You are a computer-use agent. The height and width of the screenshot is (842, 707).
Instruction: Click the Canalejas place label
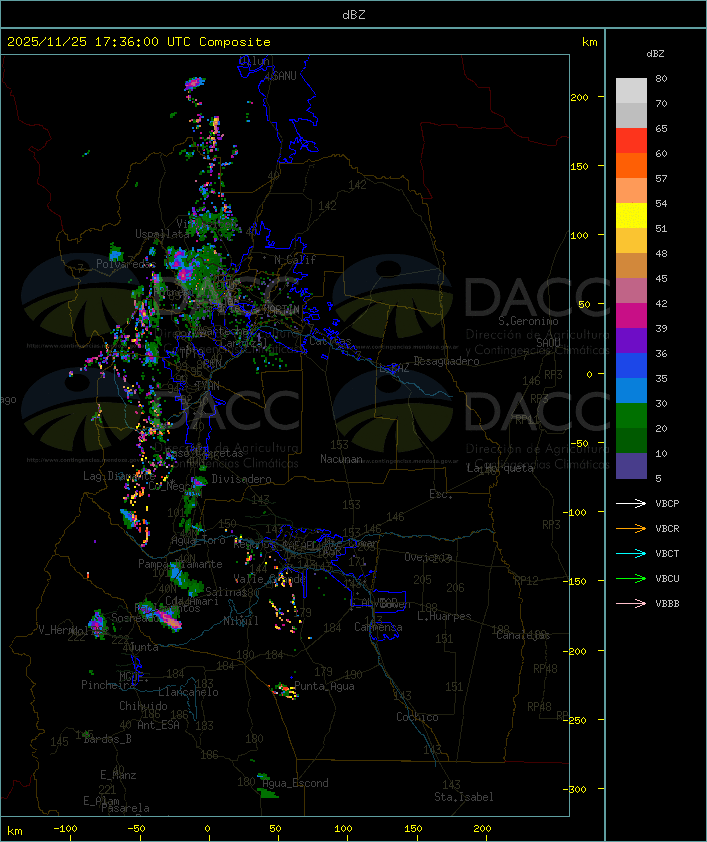click(x=523, y=635)
